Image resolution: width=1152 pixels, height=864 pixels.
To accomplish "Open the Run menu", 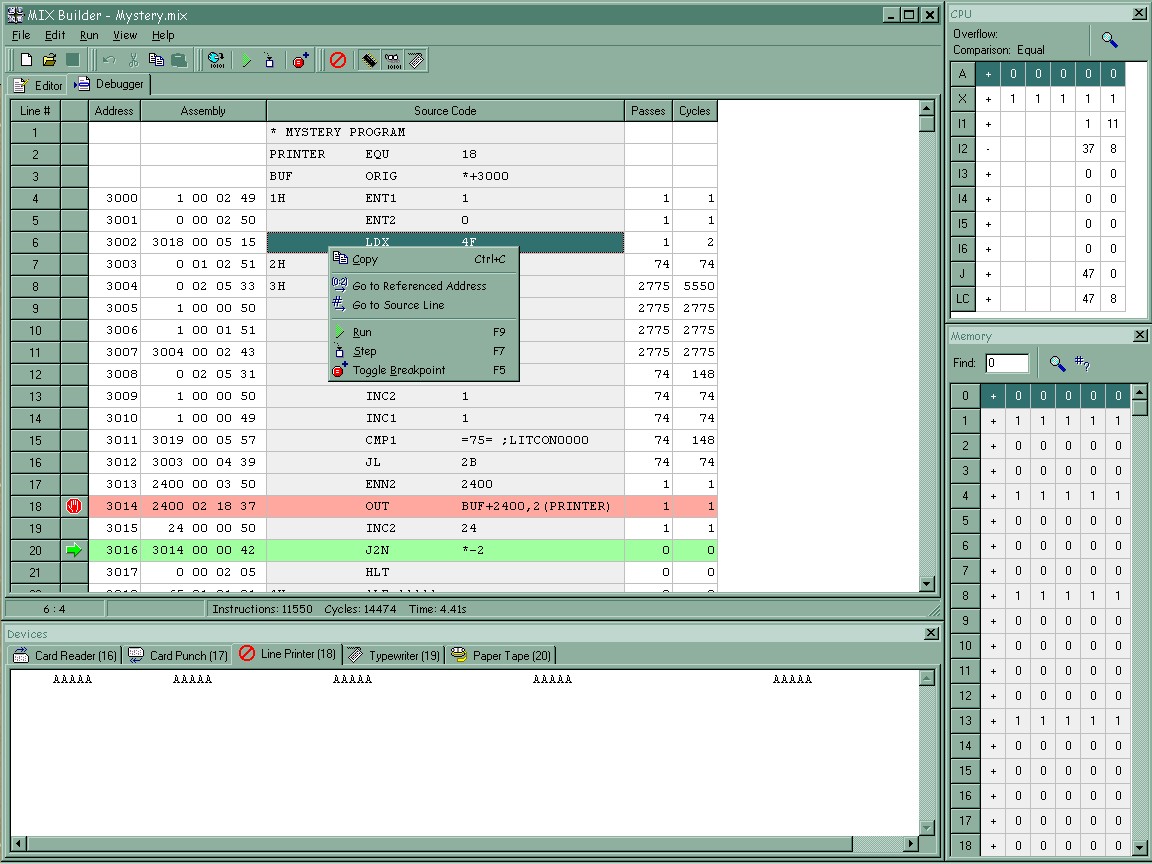I will (x=88, y=35).
